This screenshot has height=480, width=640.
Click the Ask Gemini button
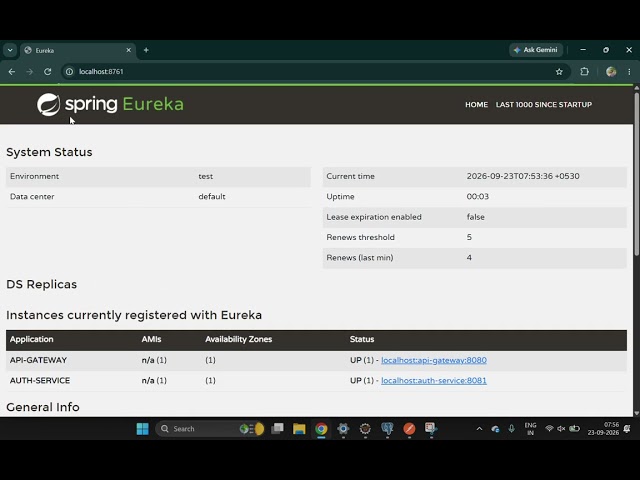[536, 50]
